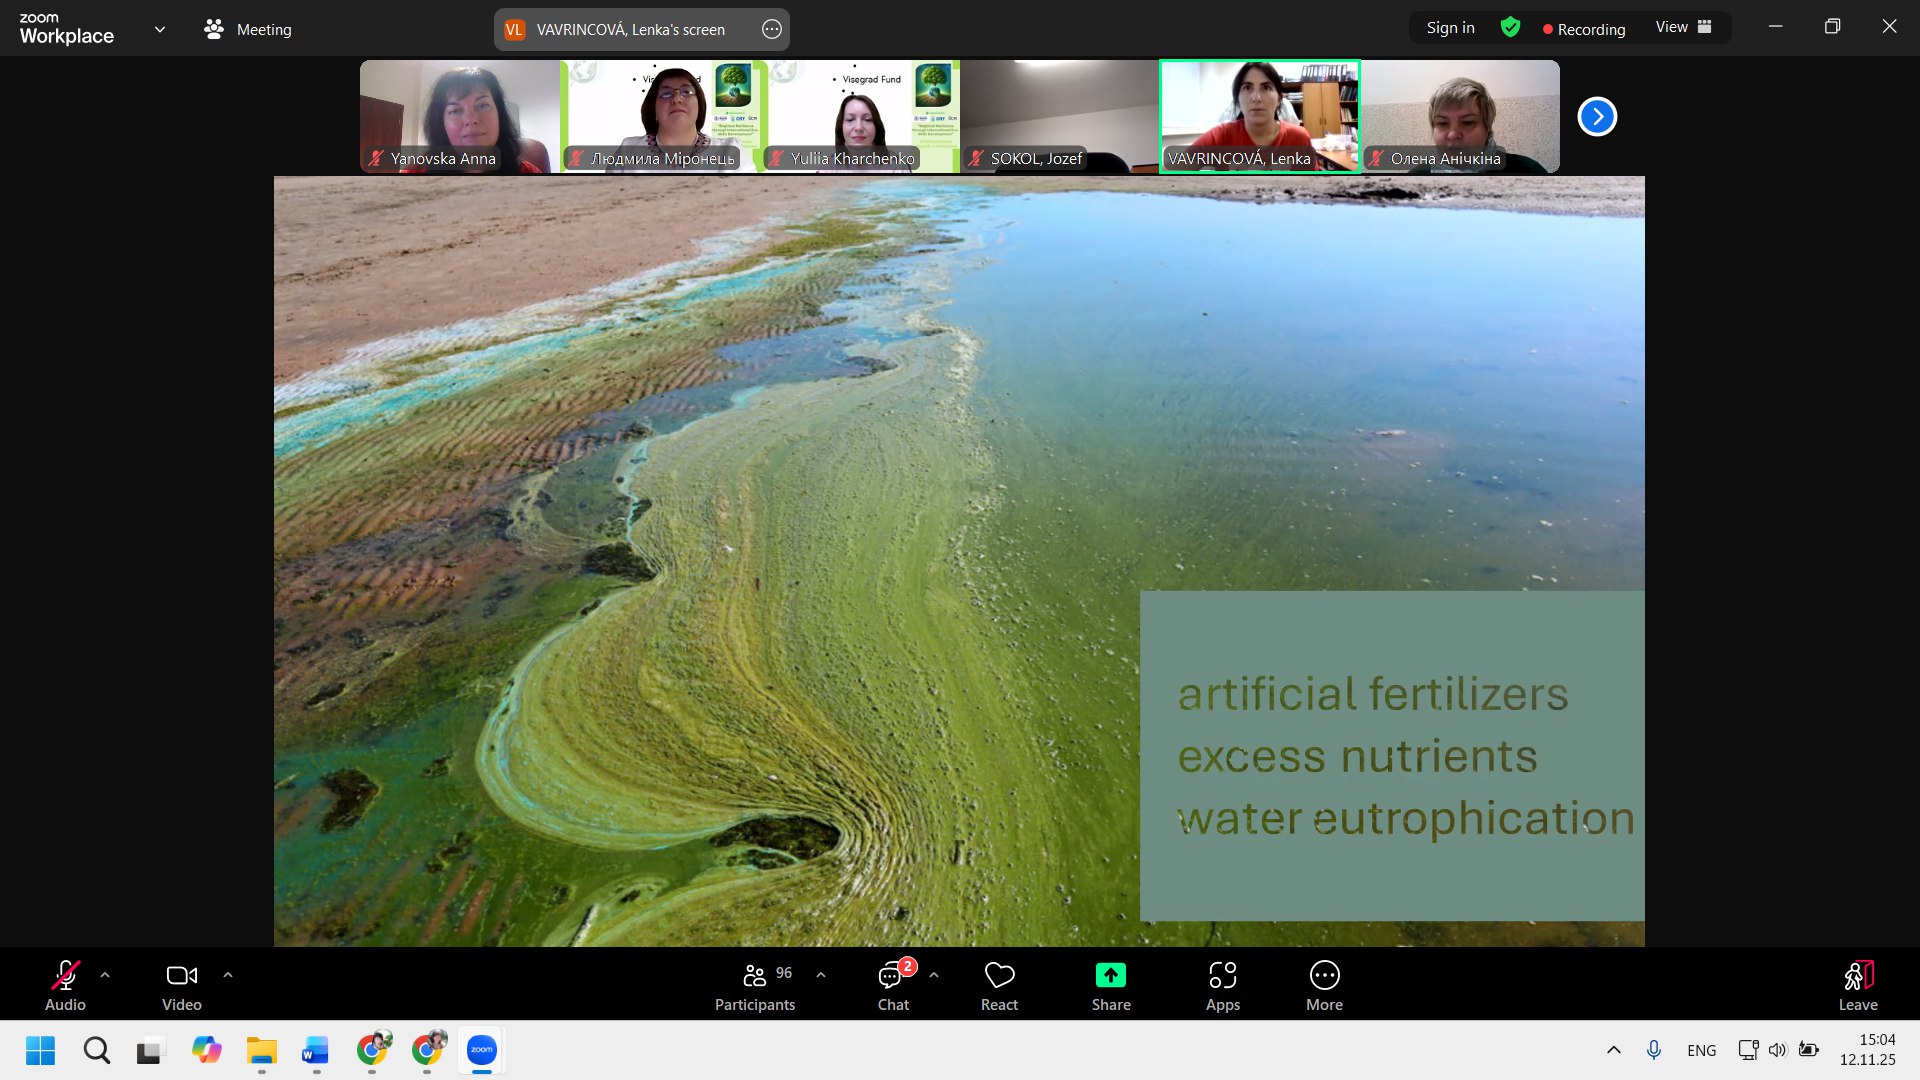
Task: Open the More options menu
Action: point(1324,985)
